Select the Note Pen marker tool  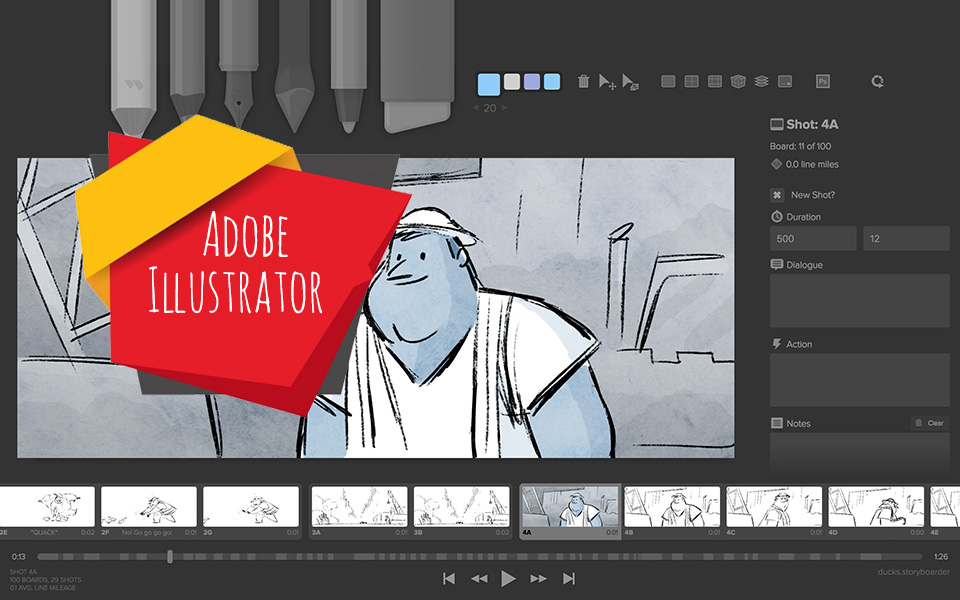coord(348,64)
